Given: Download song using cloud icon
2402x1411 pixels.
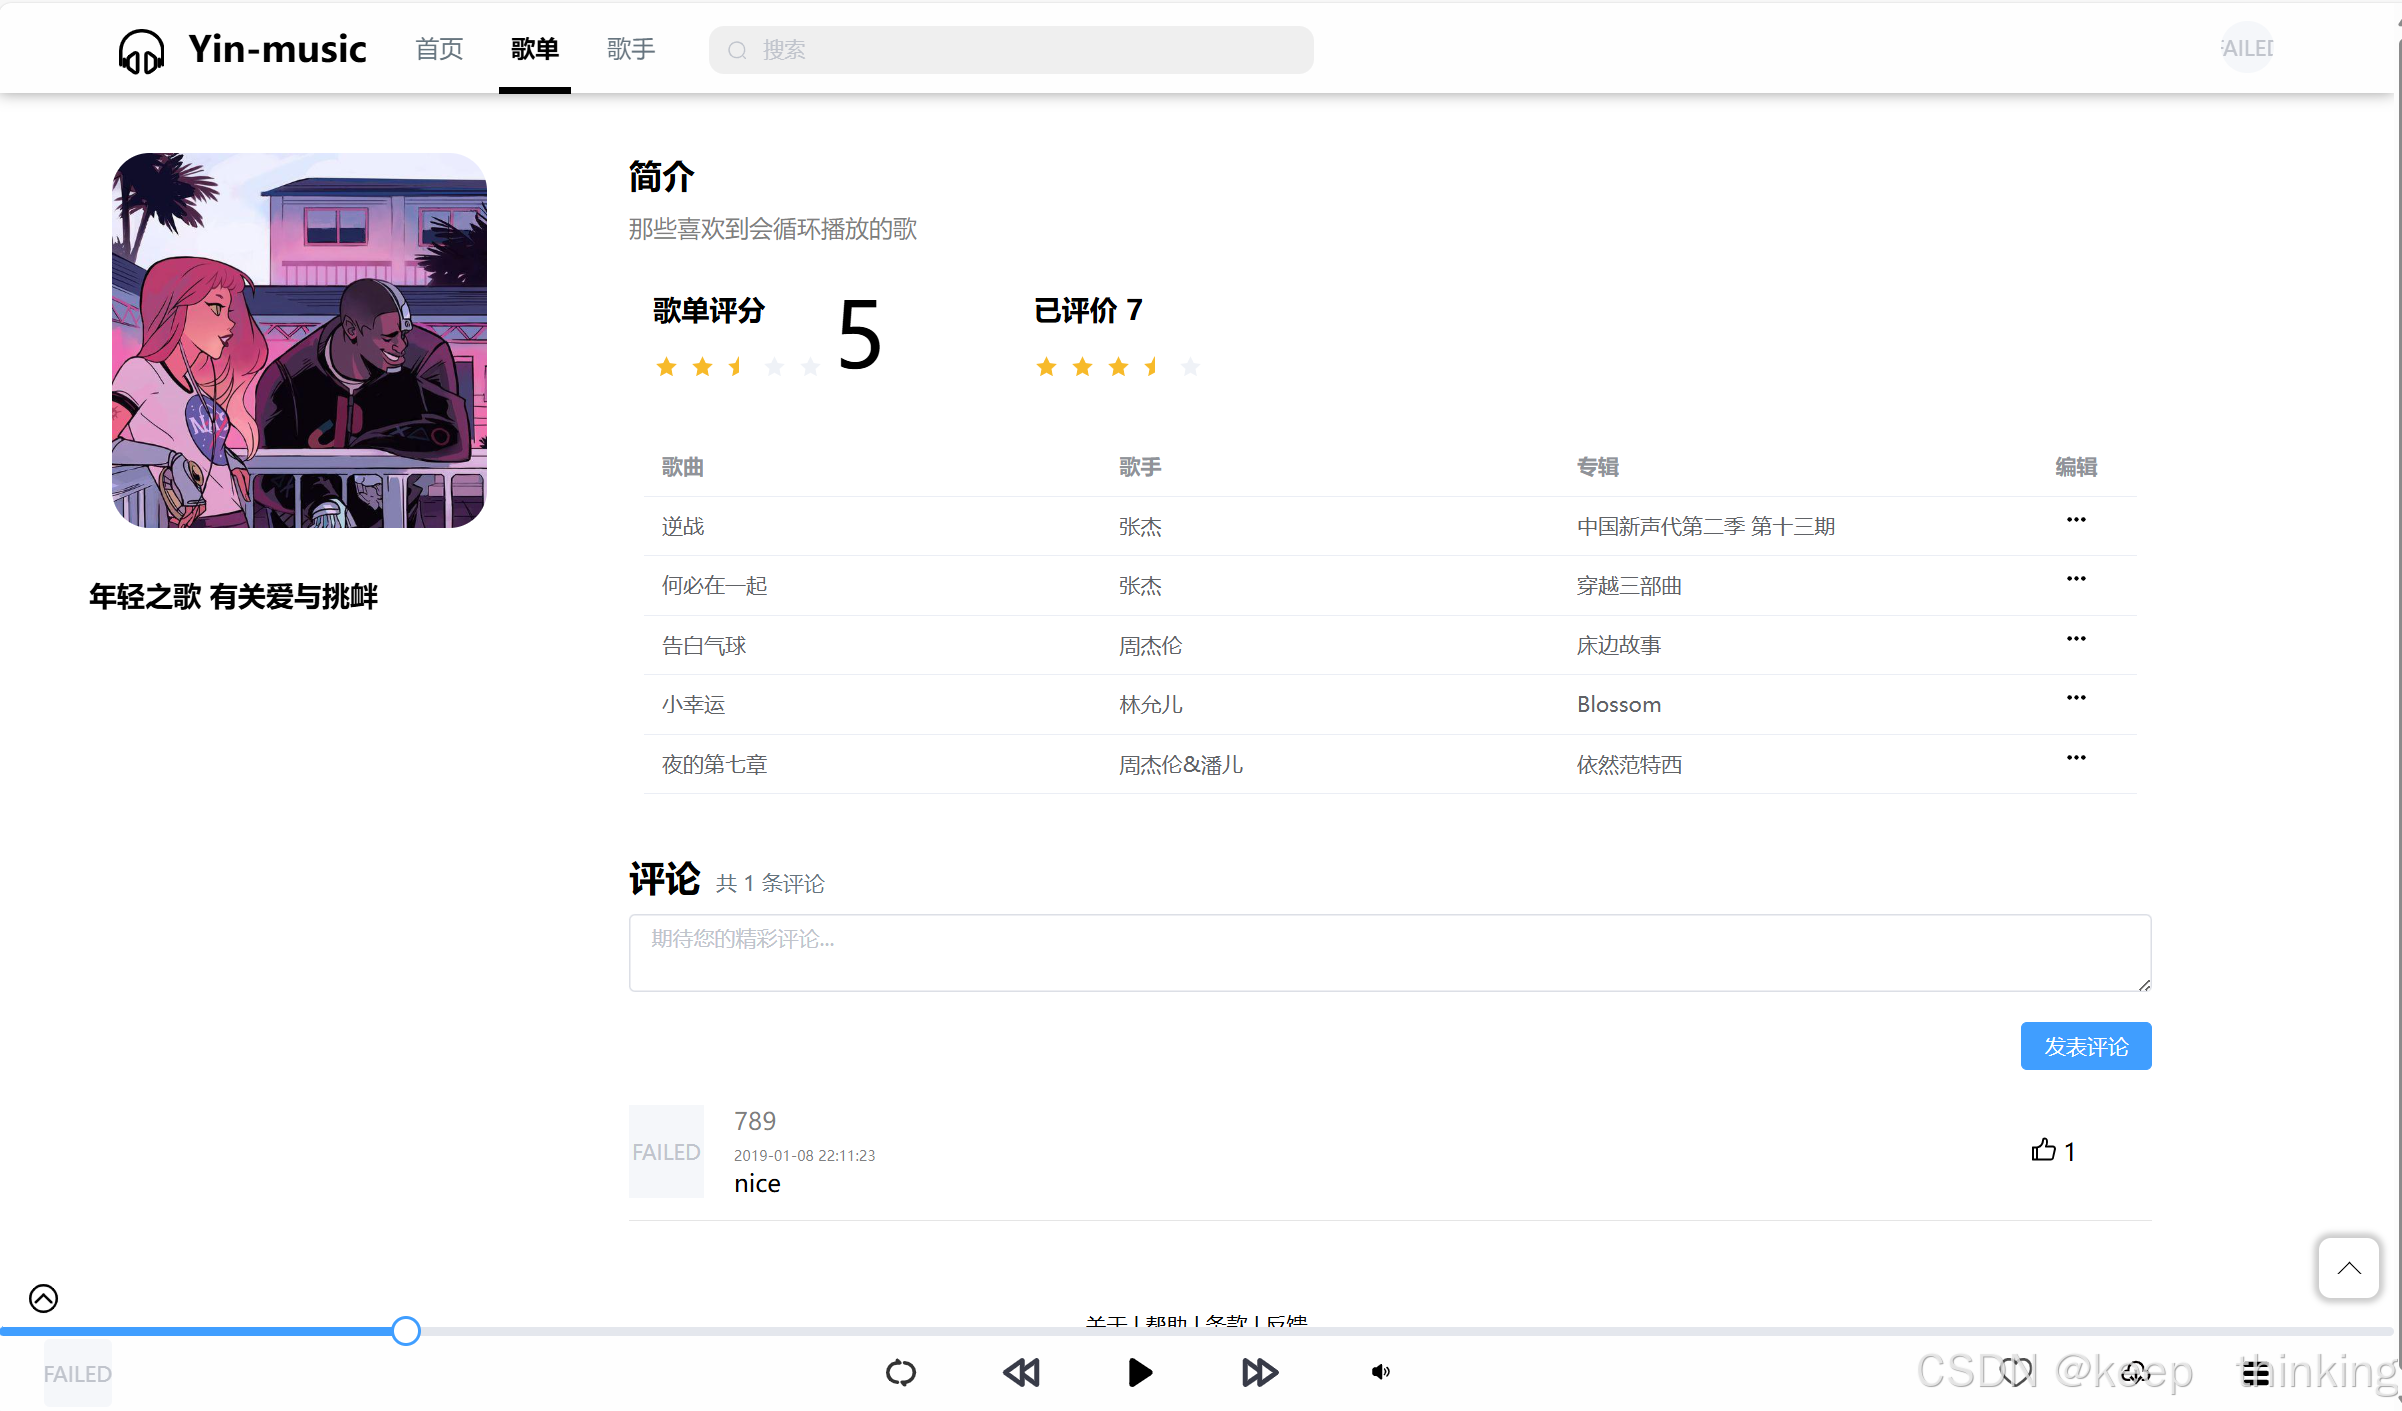Looking at the screenshot, I should (2134, 1372).
